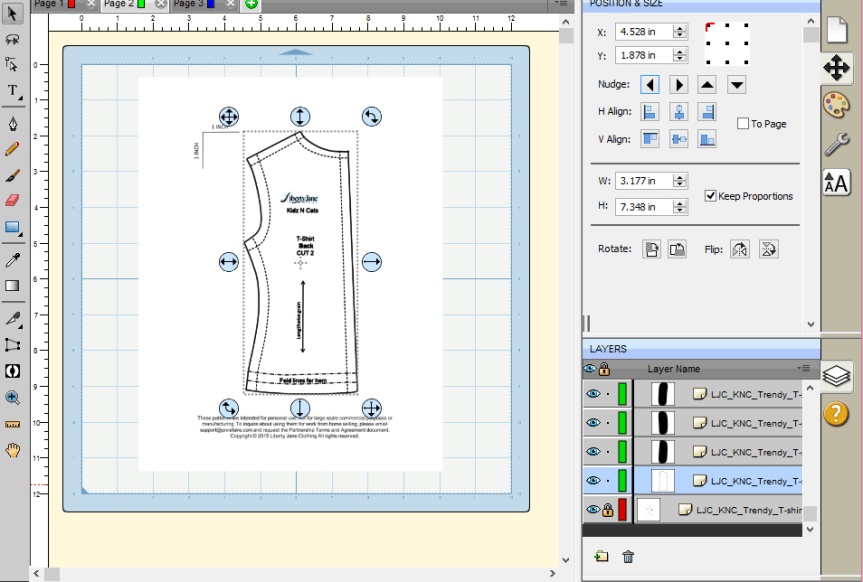Uncheck Keep Proportions
The height and width of the screenshot is (582, 863).
[711, 195]
